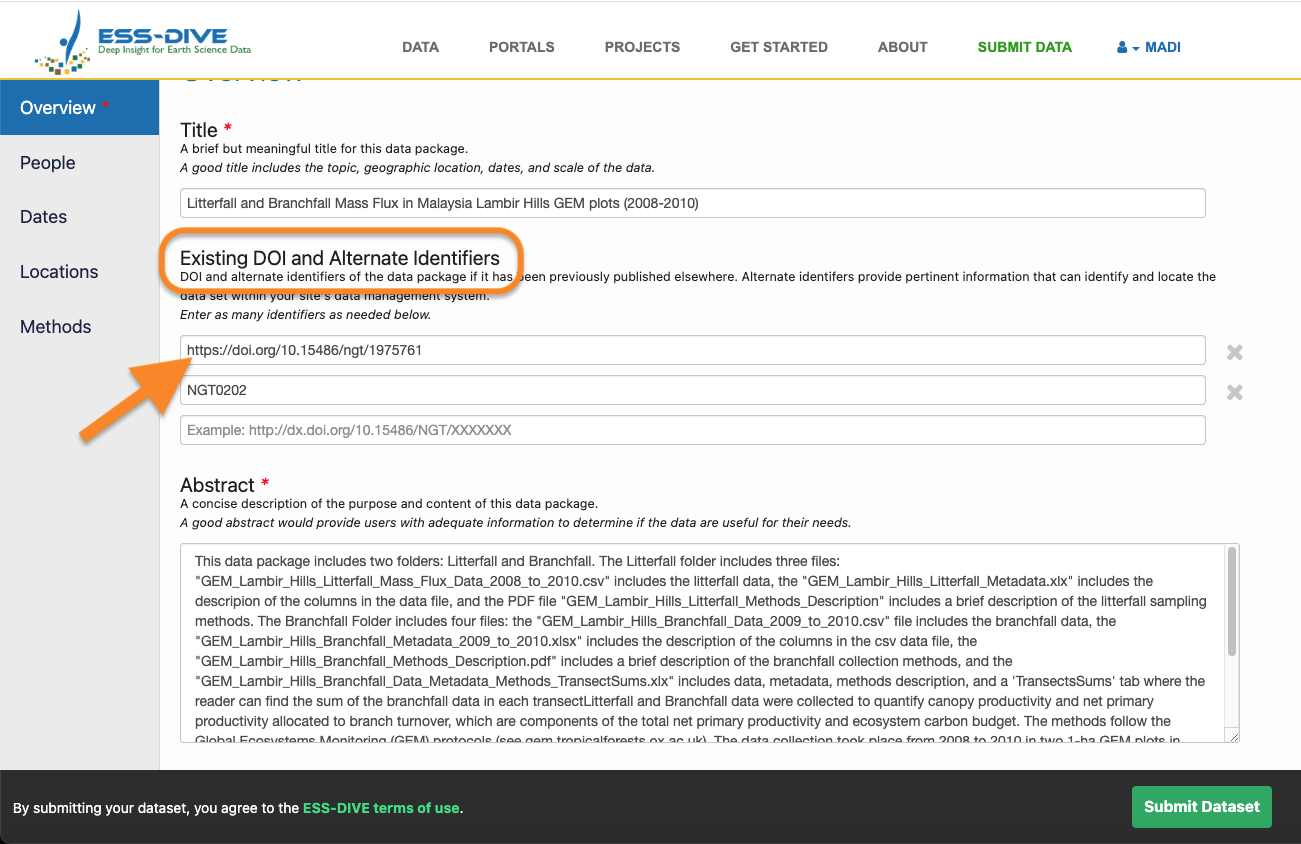Click SUBMIT DATA in the top nav
The image size is (1301, 844).
point(1024,47)
